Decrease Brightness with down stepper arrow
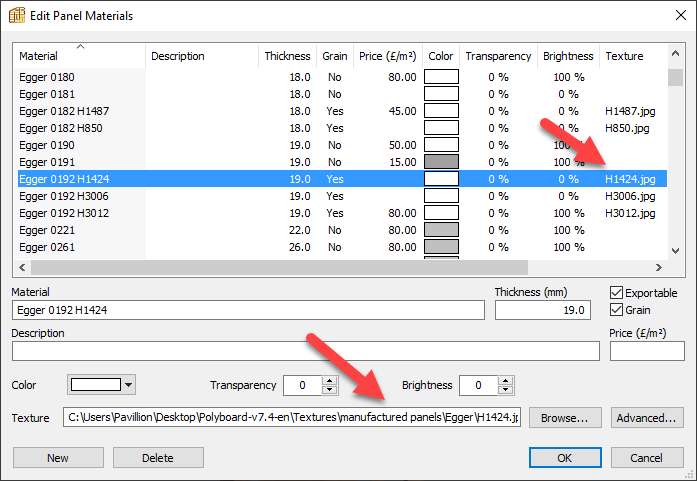The height and width of the screenshot is (481, 697). 505,390
